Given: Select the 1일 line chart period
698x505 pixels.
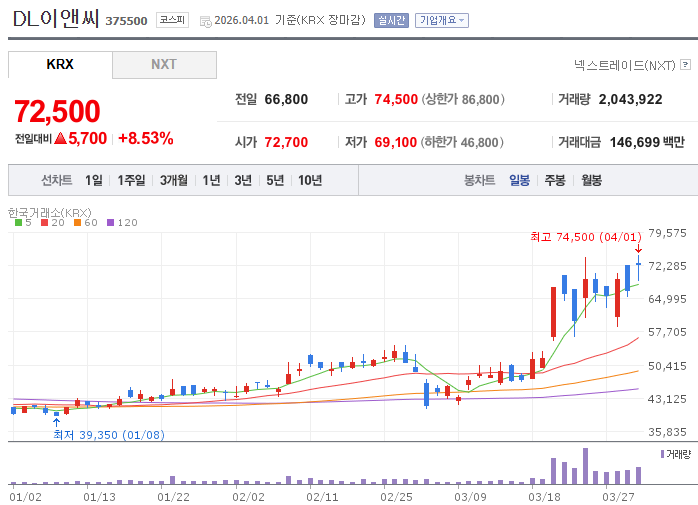Looking at the screenshot, I should point(94,180).
